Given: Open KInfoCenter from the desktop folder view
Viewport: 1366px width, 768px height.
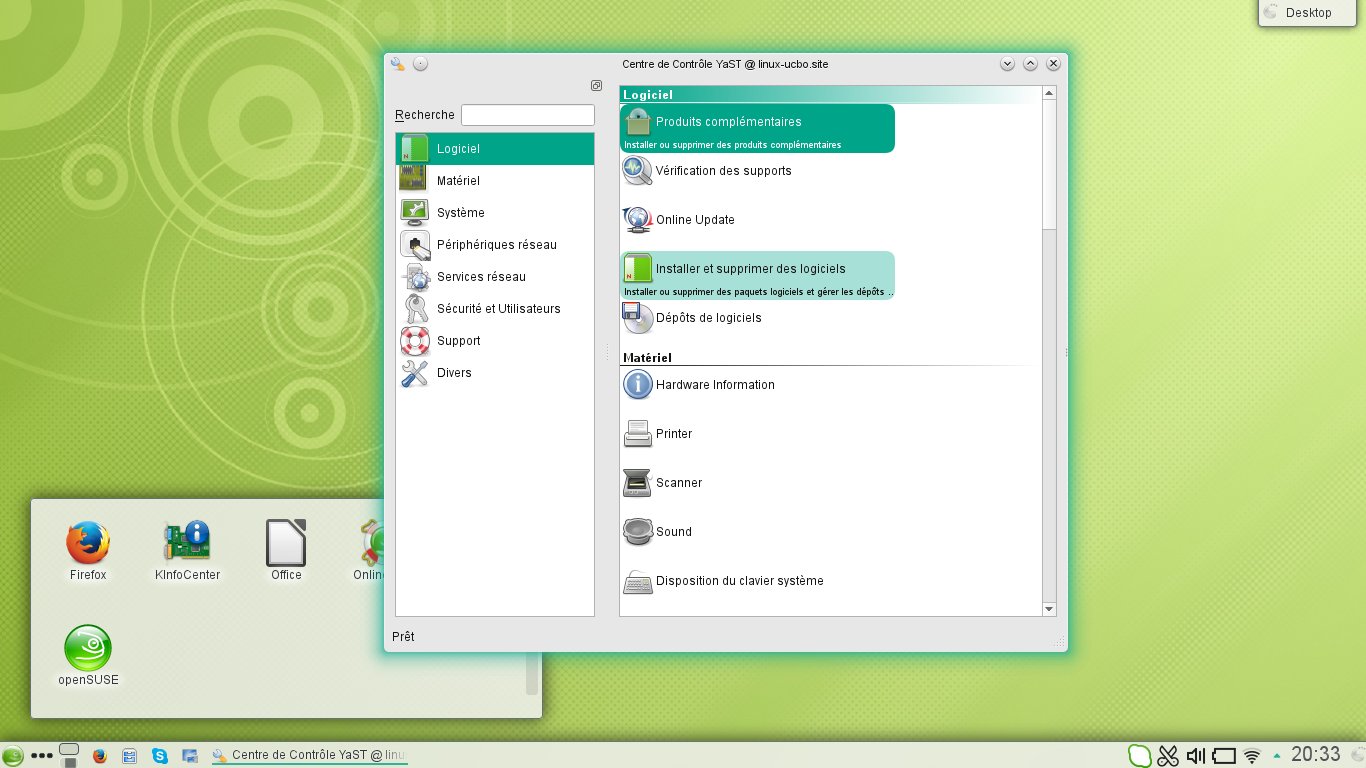Looking at the screenshot, I should tap(187, 550).
